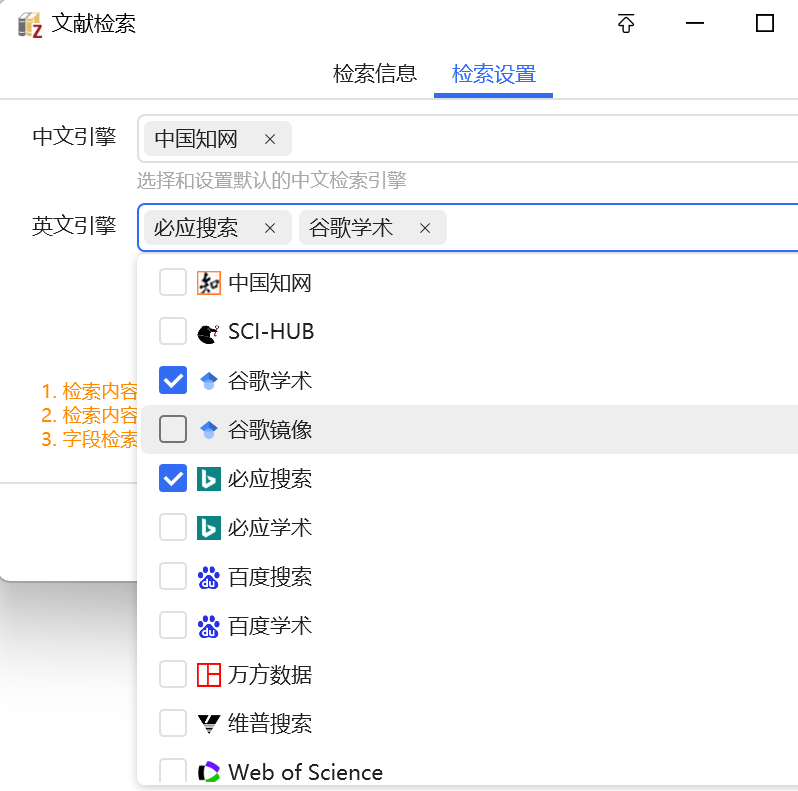Screen dimensions: 798x791
Task: Click the 维普搜索 triangle icon
Action: tap(209, 724)
